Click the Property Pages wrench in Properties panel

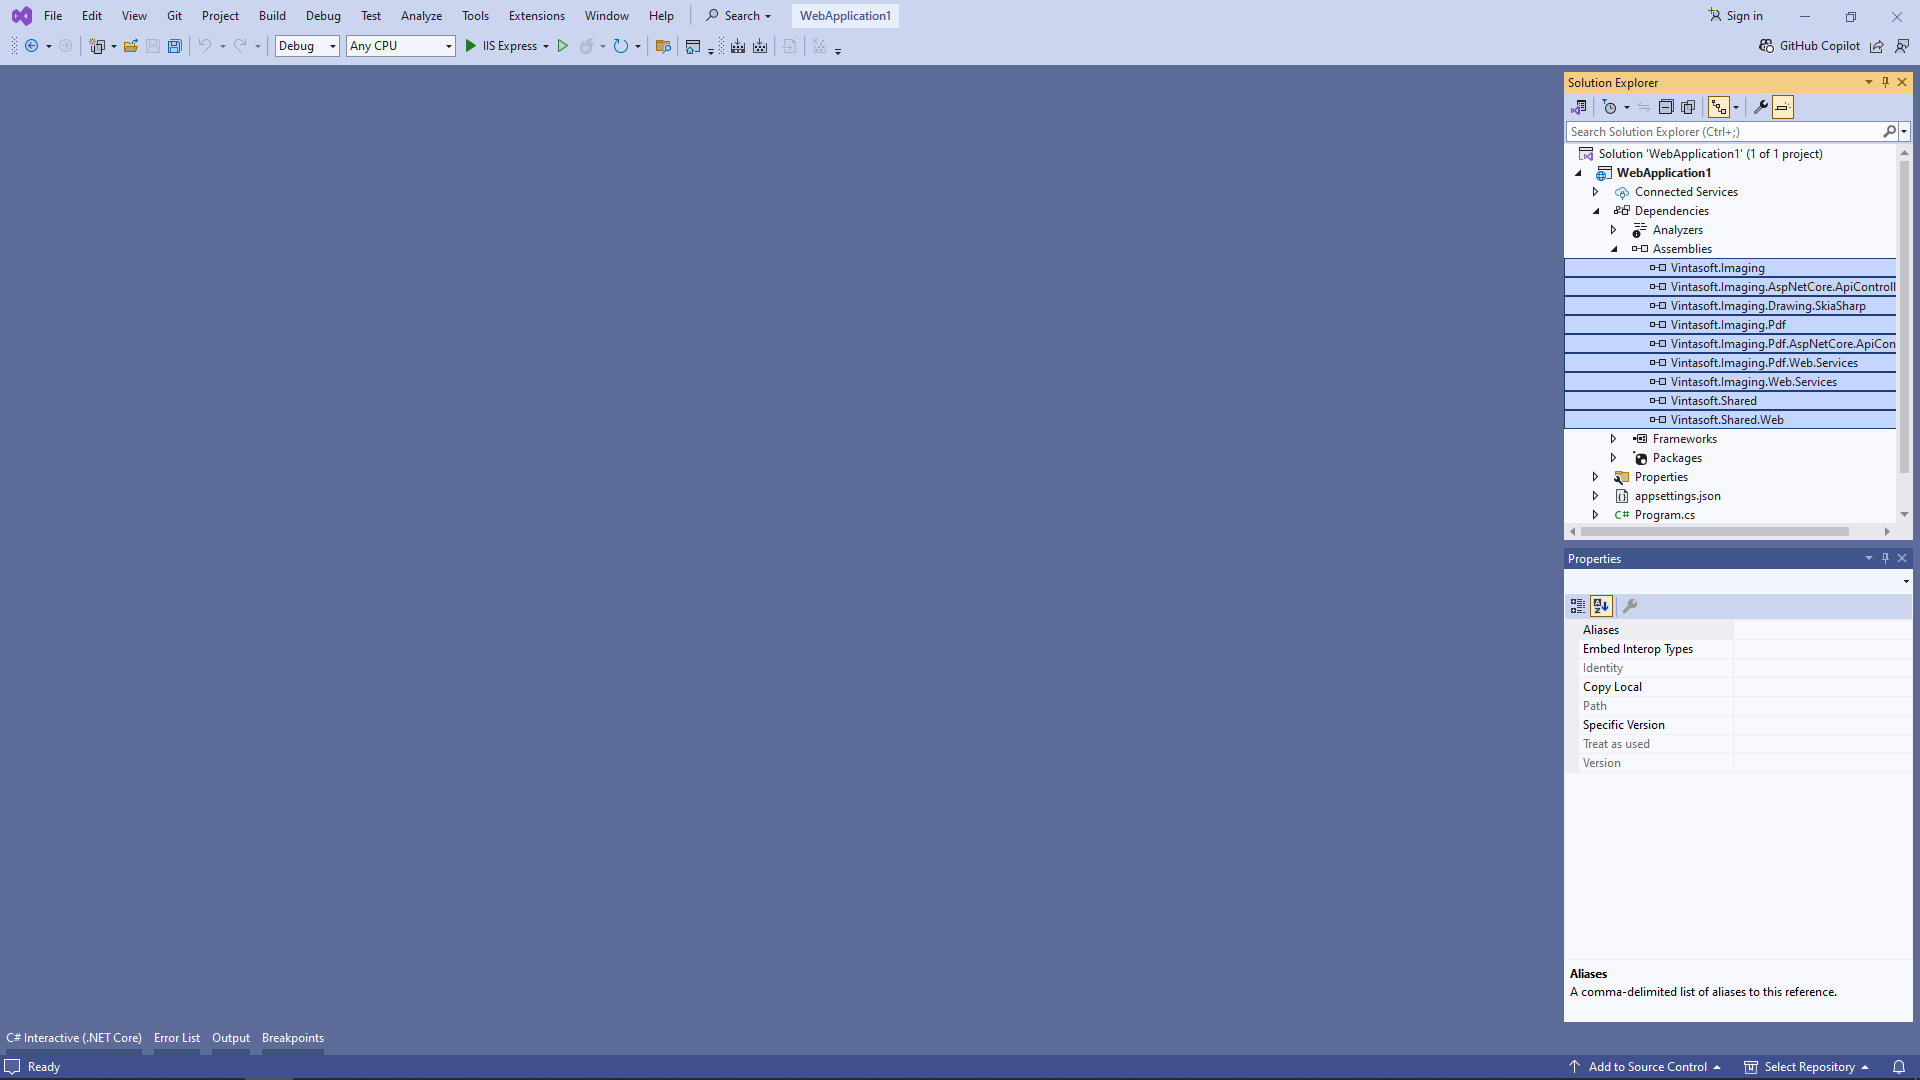[x=1630, y=606]
